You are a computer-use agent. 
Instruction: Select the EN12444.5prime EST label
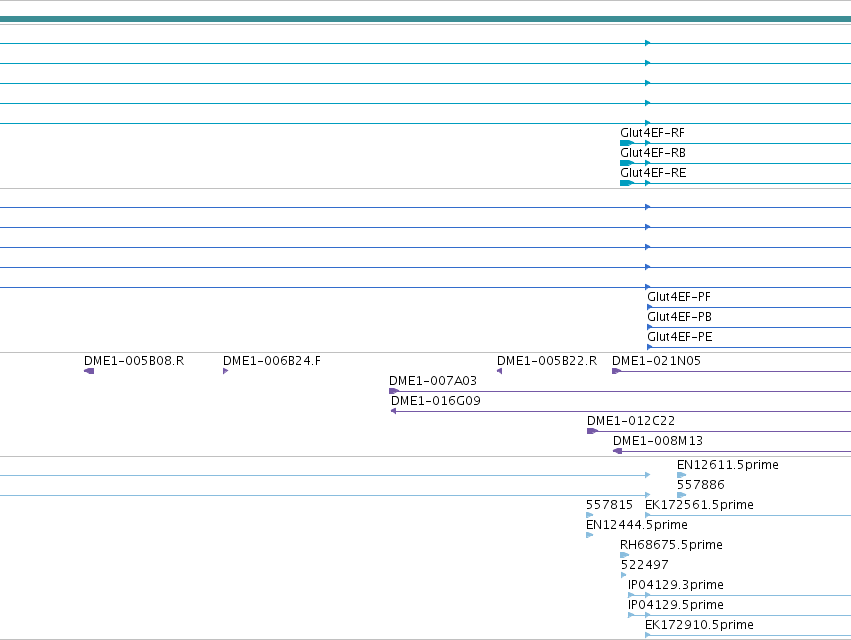pos(637,525)
